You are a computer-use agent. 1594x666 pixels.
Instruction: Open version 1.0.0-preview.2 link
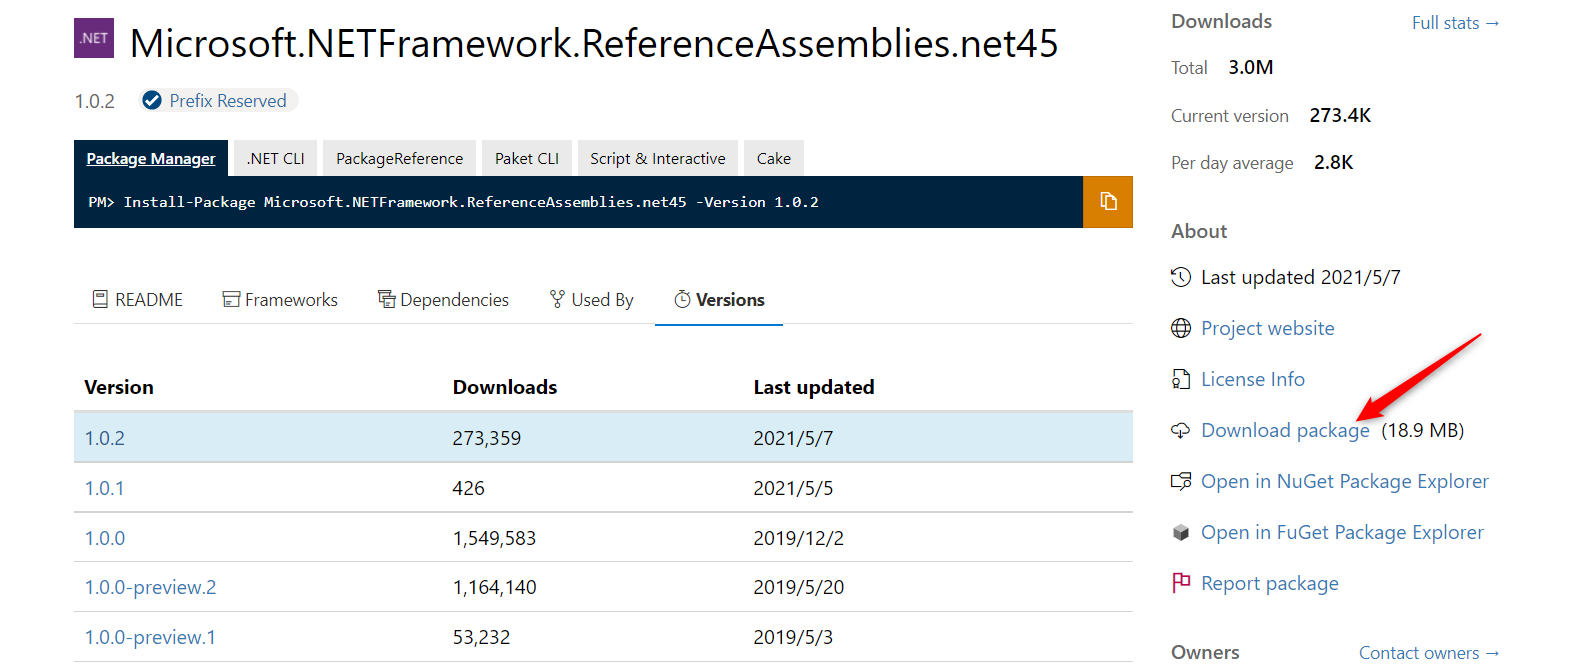point(150,587)
